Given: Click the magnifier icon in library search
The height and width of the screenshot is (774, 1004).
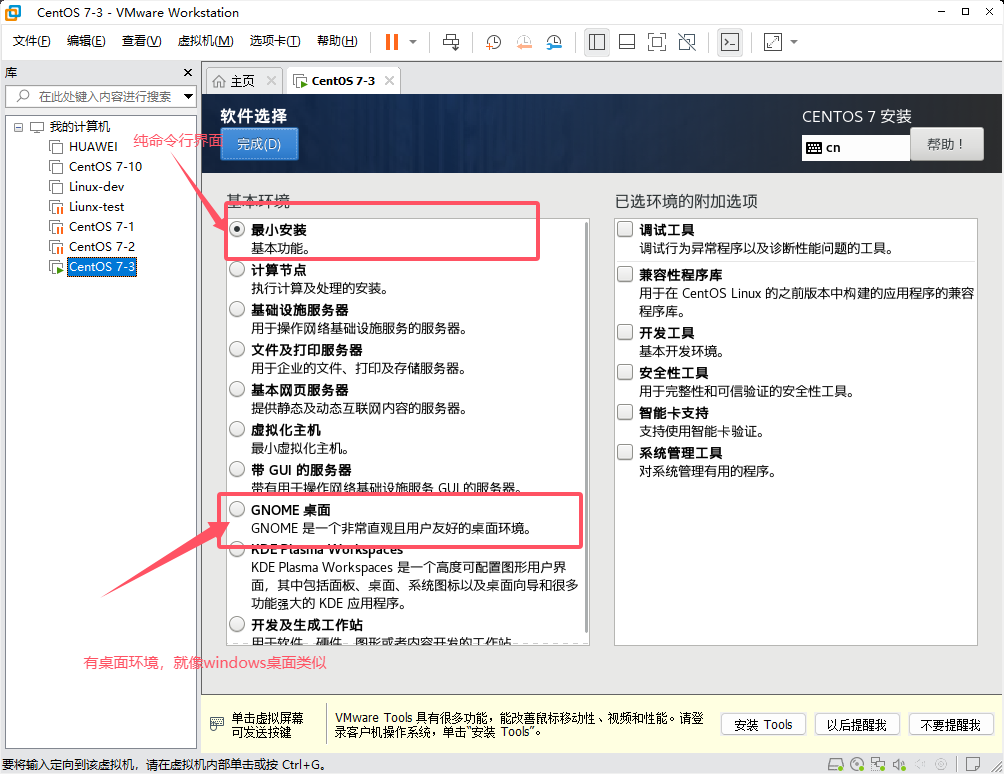Looking at the screenshot, I should click(x=23, y=96).
